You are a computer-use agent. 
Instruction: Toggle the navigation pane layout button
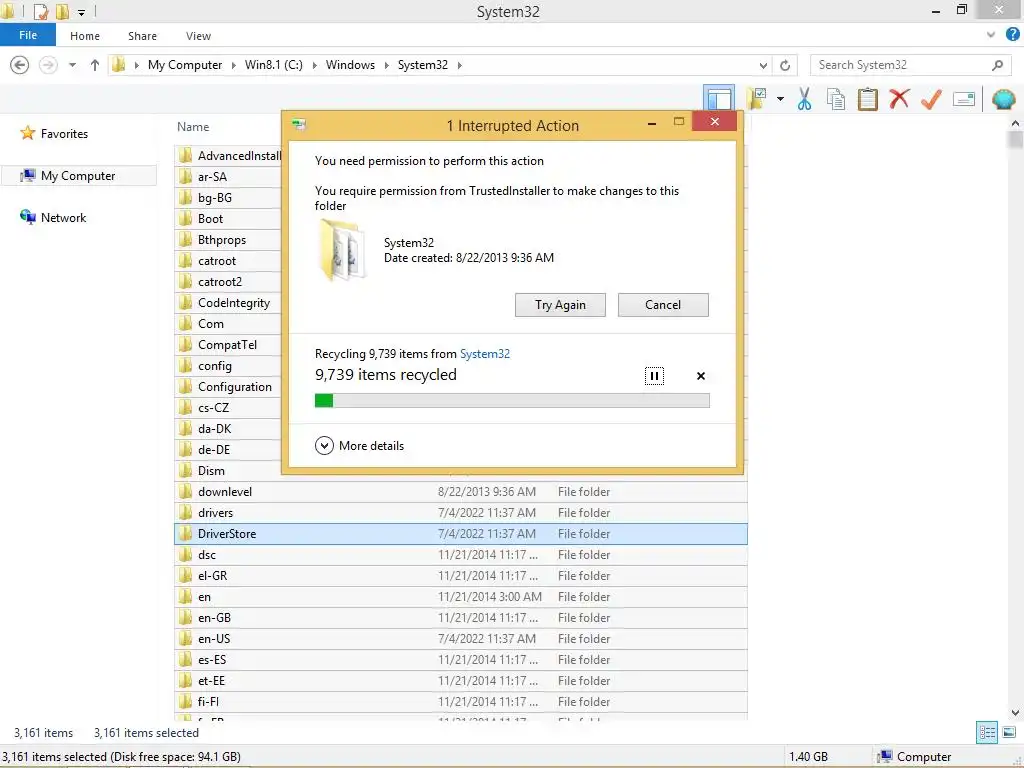(x=719, y=99)
